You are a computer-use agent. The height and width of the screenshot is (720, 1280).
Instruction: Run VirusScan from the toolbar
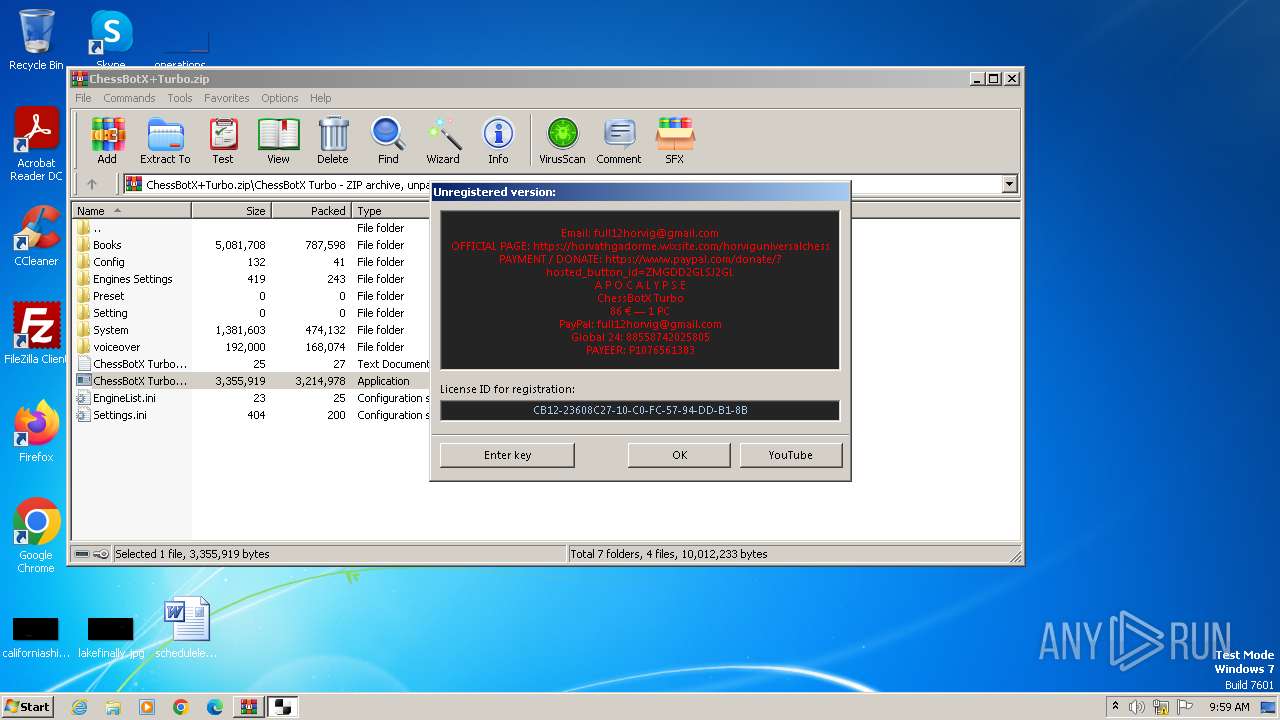pos(562,141)
